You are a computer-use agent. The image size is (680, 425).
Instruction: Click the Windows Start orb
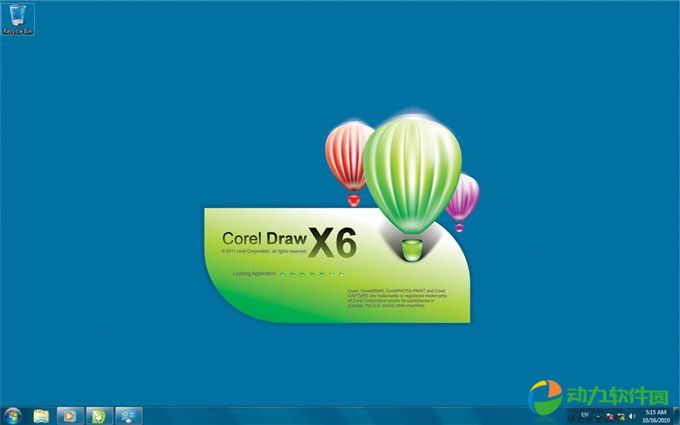tap(13, 415)
